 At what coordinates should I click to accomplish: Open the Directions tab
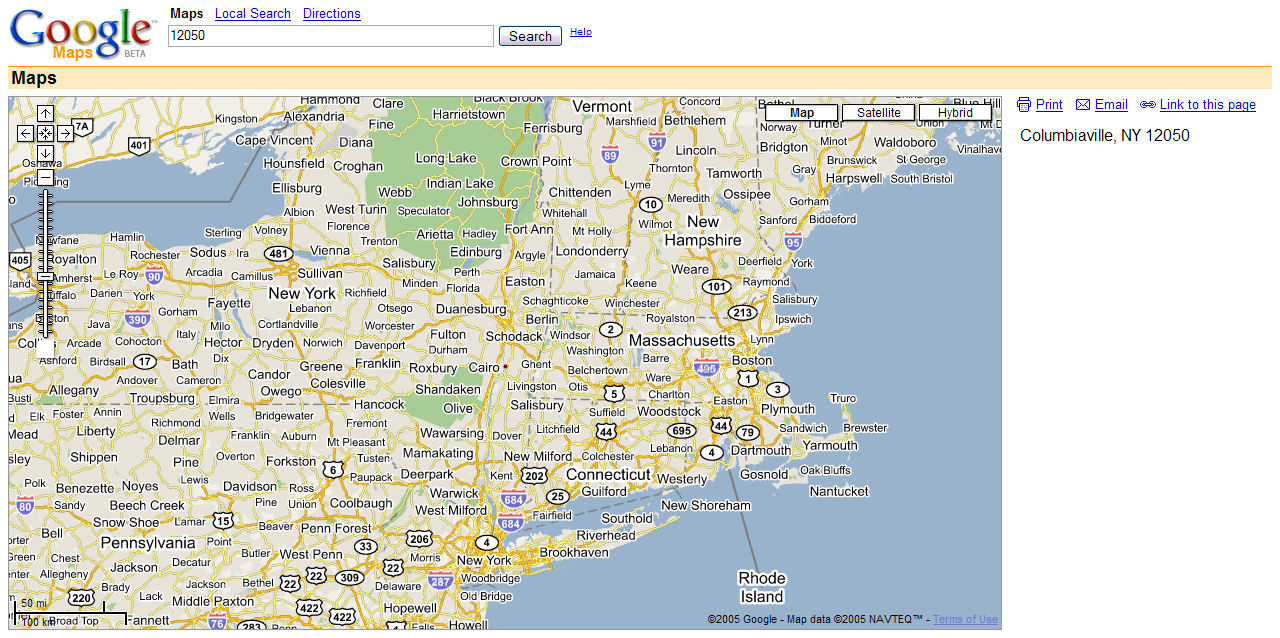coord(331,14)
